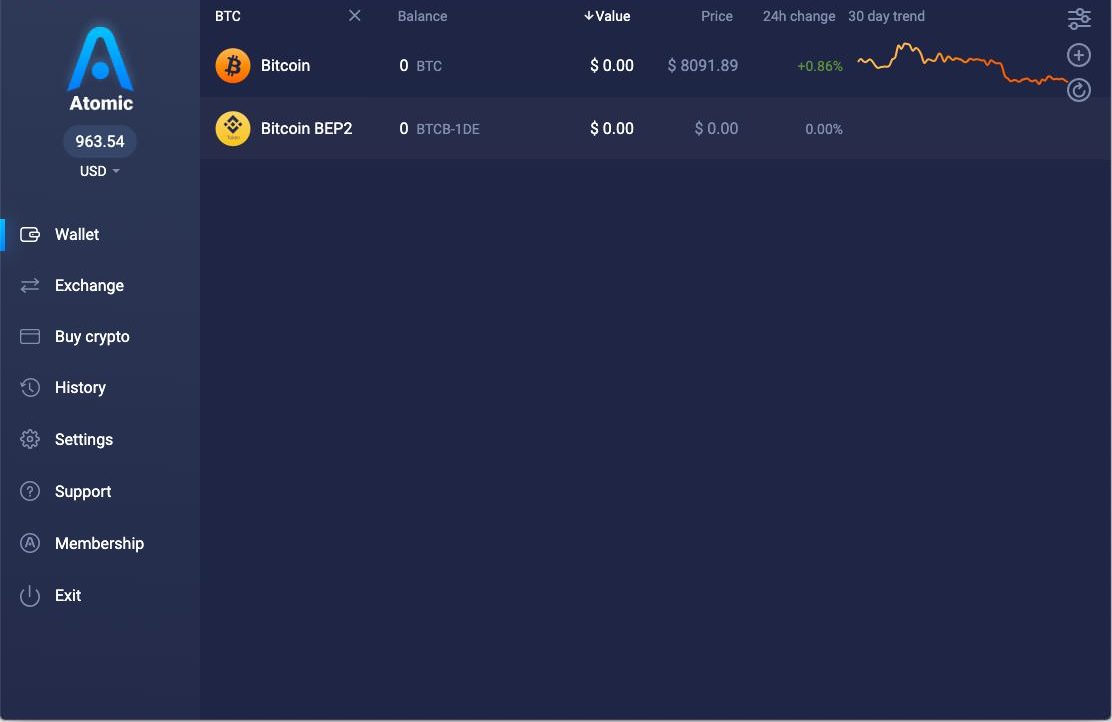Sort by the Price column header
Screen dimensions: 1112x722
(716, 16)
